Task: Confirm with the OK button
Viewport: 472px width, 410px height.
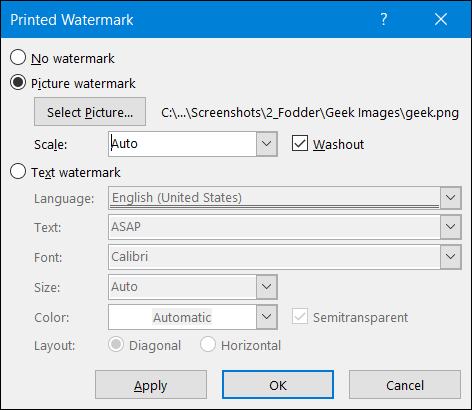Action: click(278, 385)
